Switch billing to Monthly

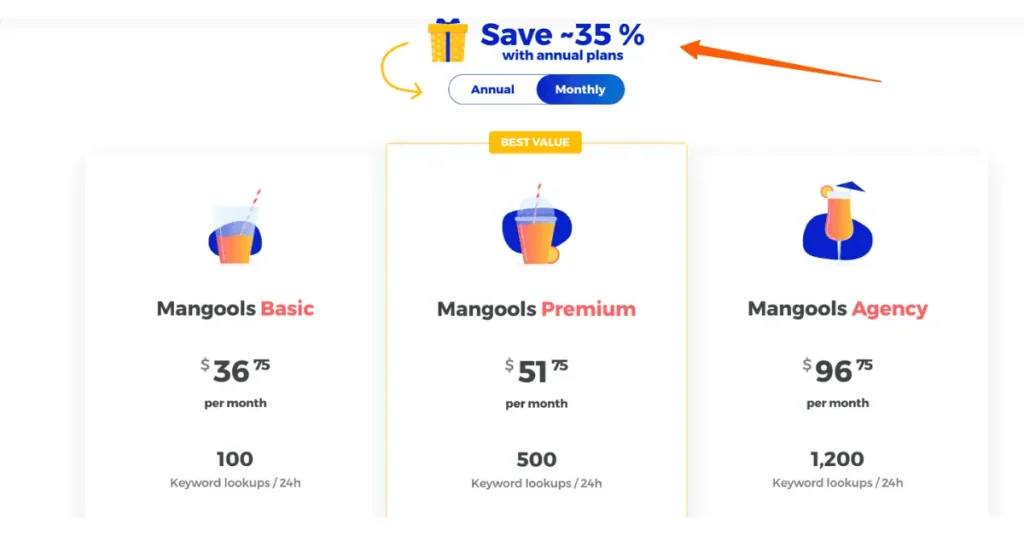point(580,90)
